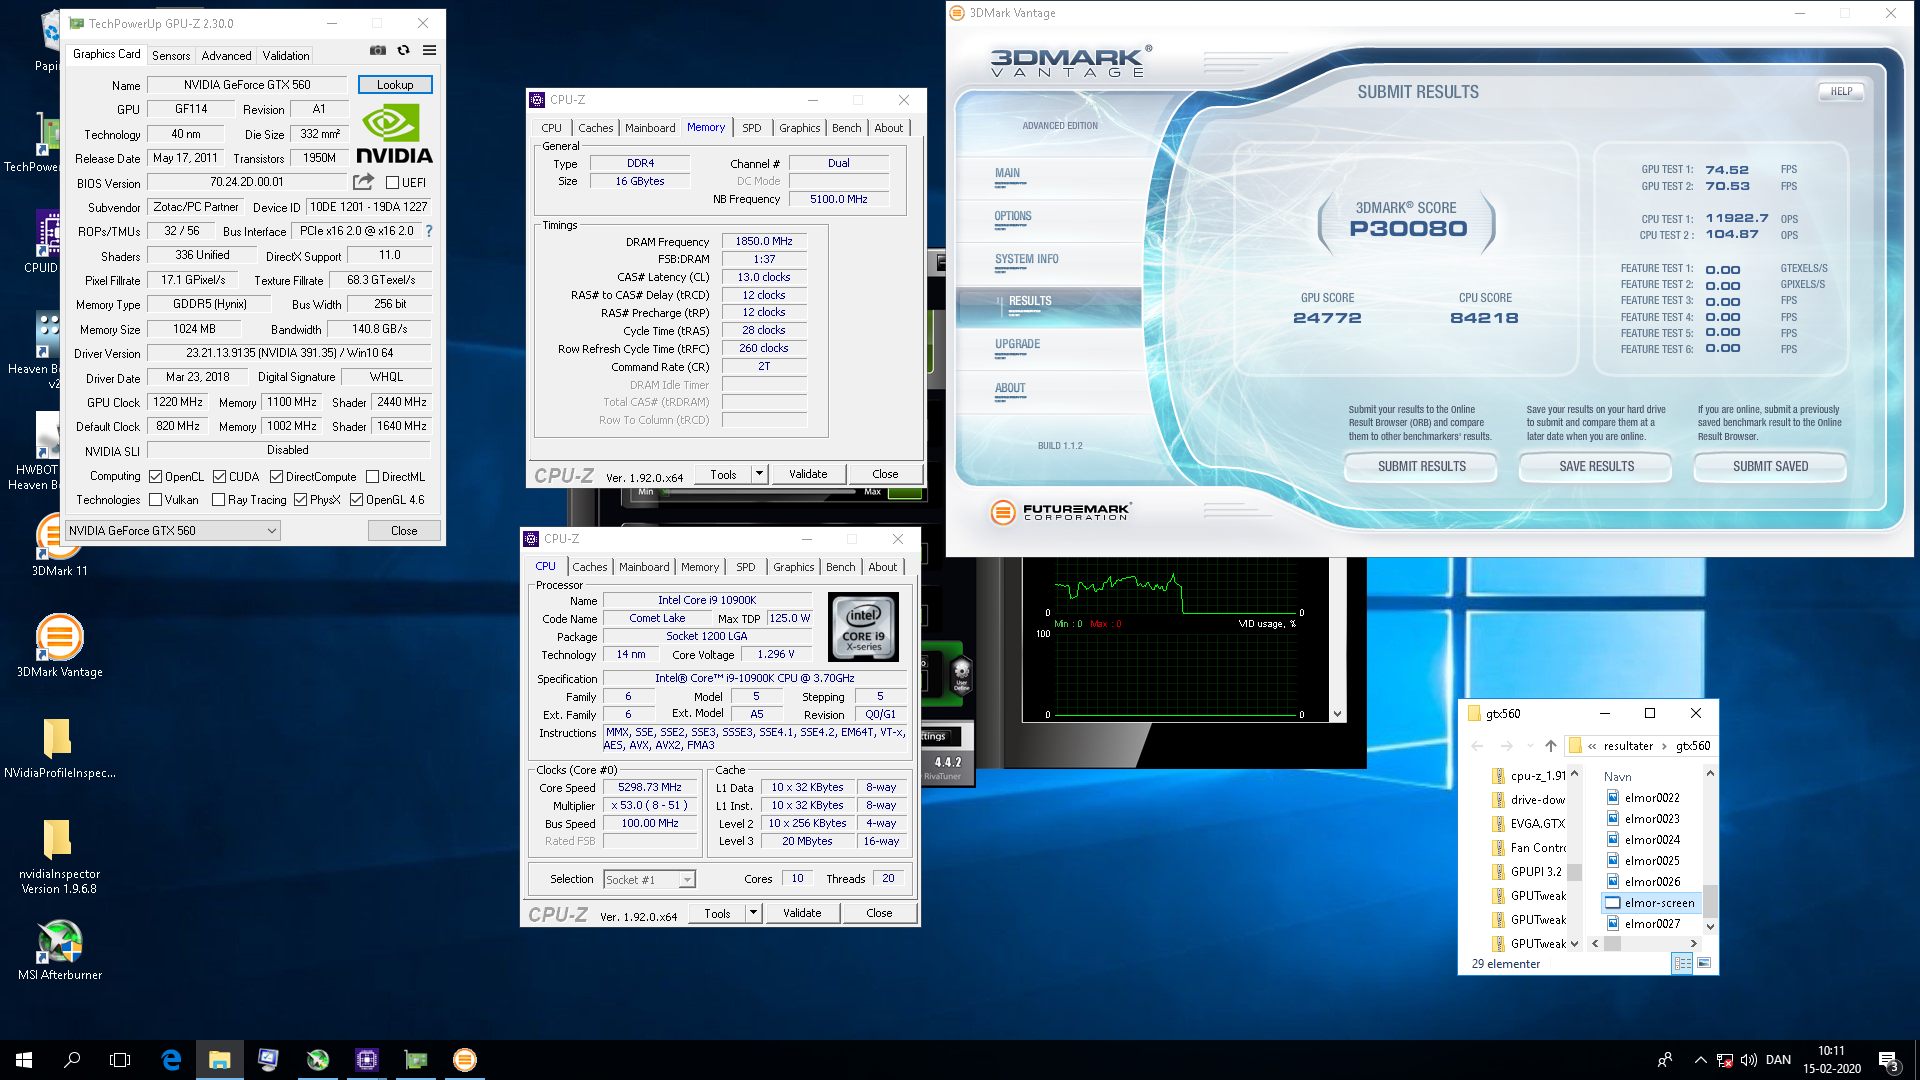Viewport: 1920px width, 1080px height.
Task: Click SUBMIT SAVED in 3DMark Vantage
Action: click(1770, 467)
